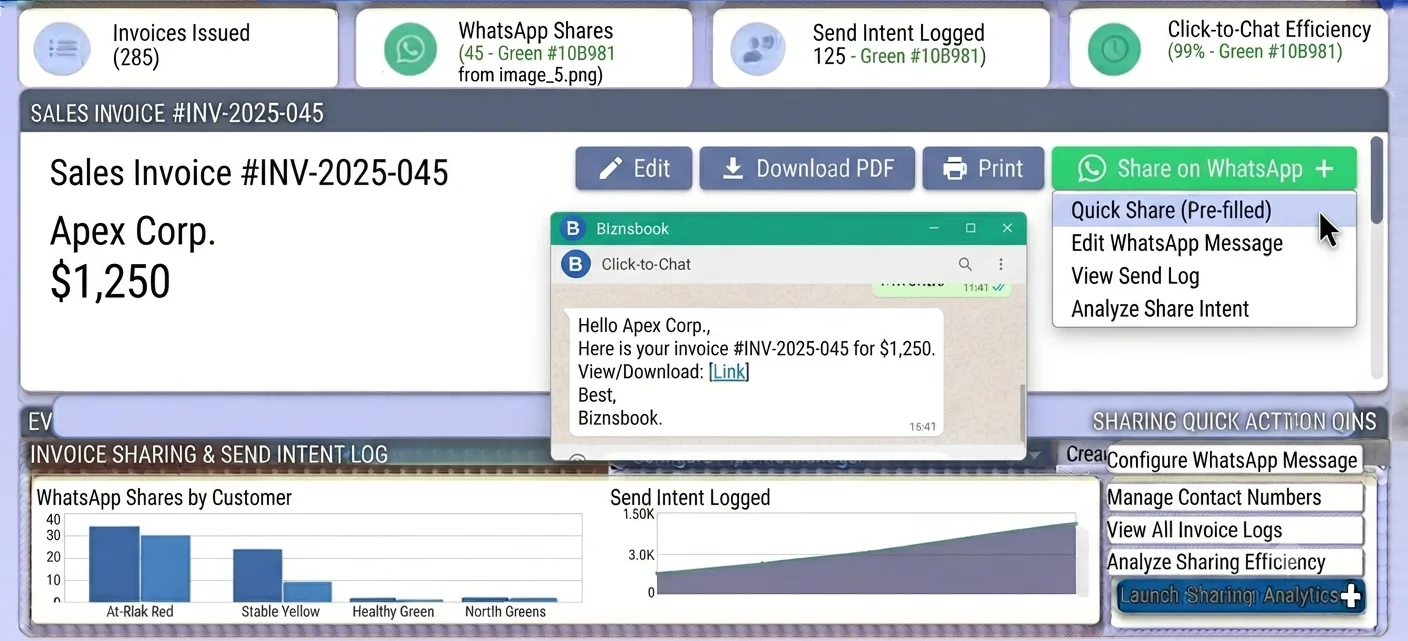
Task: Click the Stable Yellow bar in chart
Action: pyautogui.click(x=257, y=575)
